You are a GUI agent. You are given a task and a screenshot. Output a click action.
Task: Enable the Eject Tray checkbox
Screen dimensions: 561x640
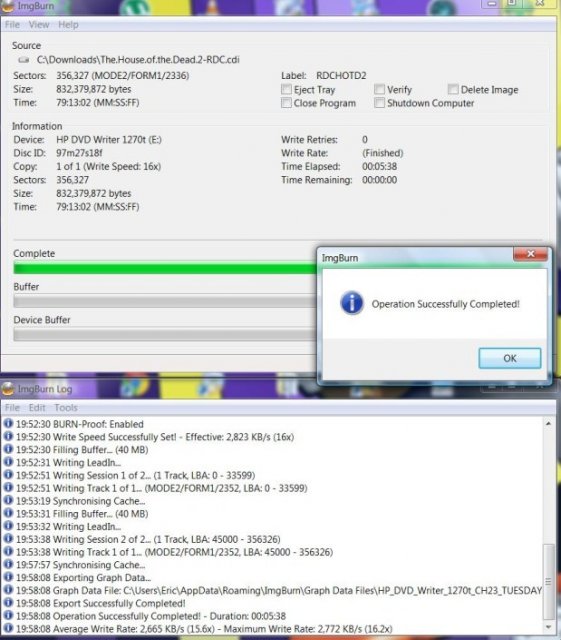(x=286, y=89)
